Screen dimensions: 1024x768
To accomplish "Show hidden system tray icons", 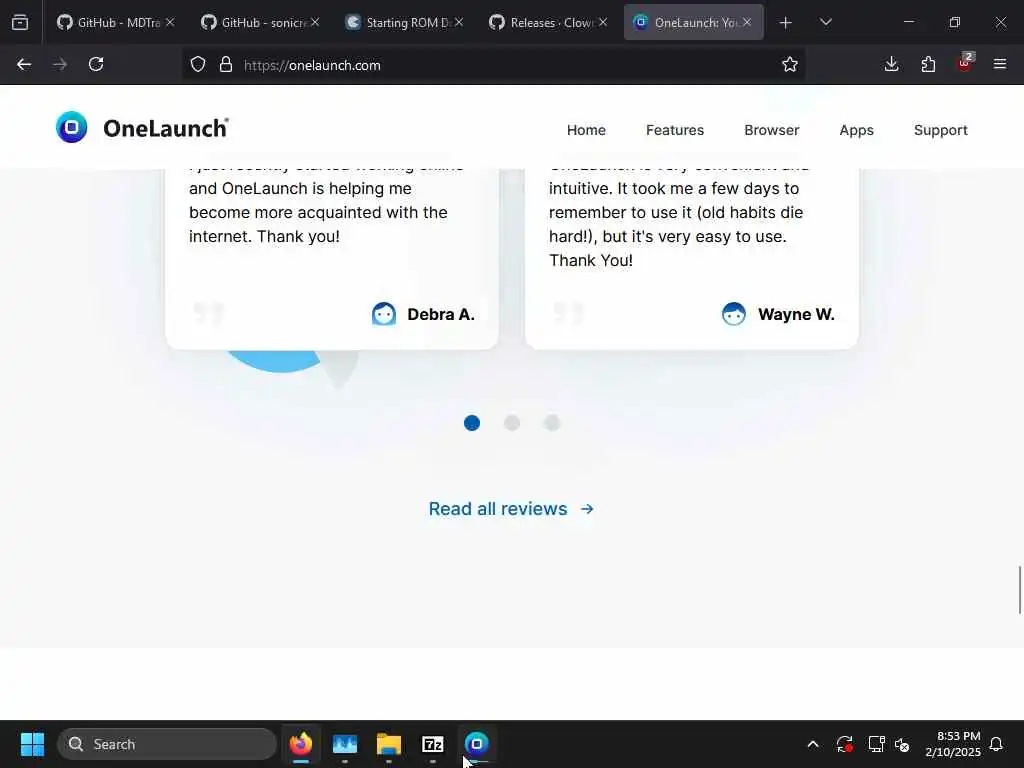I will (813, 744).
